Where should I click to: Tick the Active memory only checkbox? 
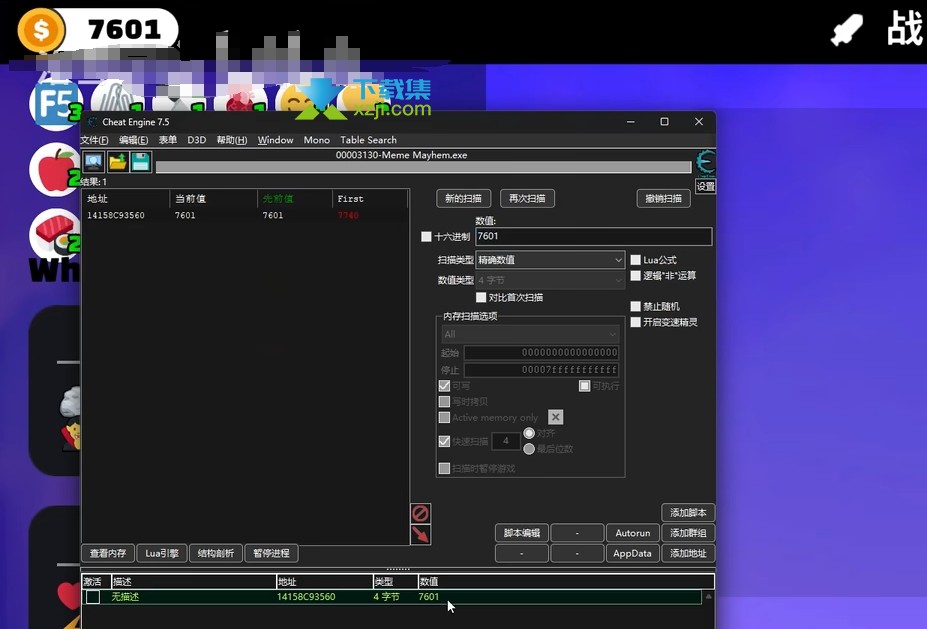tap(445, 417)
